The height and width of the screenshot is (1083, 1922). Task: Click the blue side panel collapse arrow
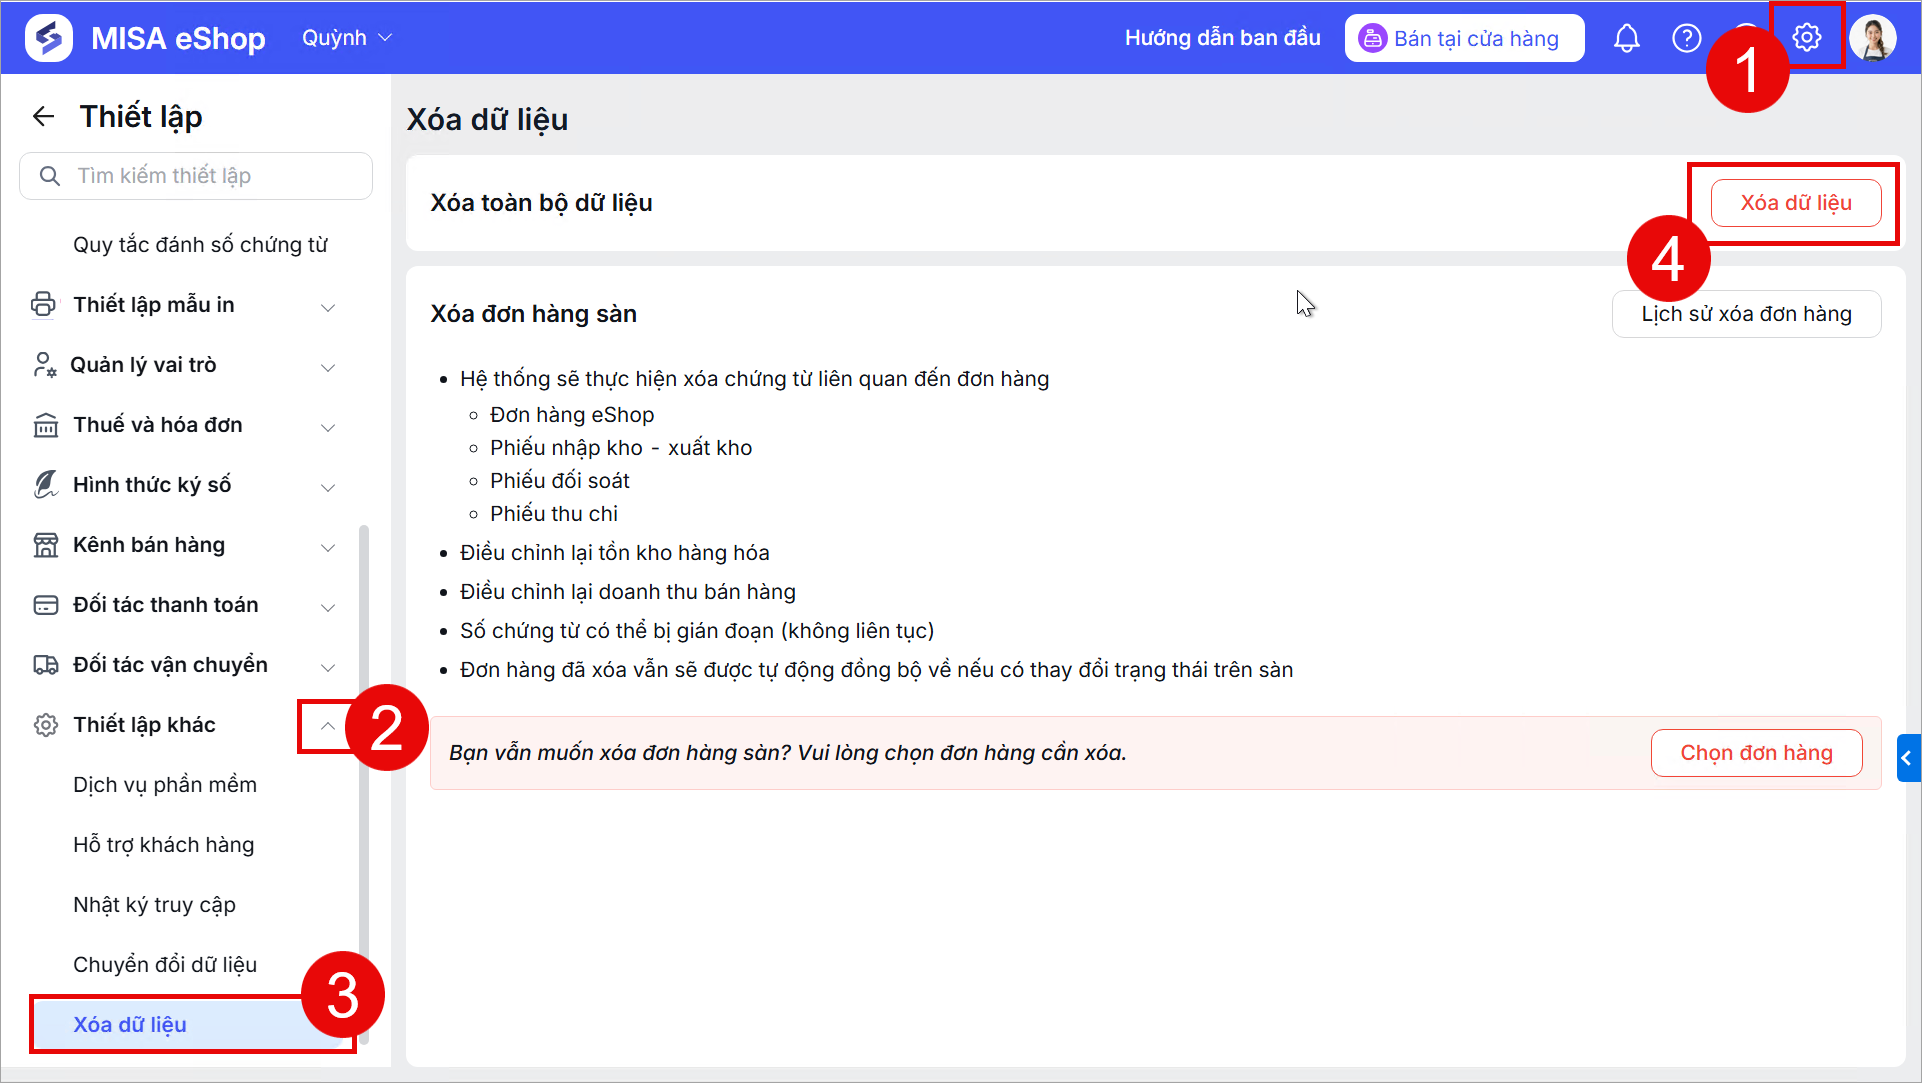(x=1907, y=758)
